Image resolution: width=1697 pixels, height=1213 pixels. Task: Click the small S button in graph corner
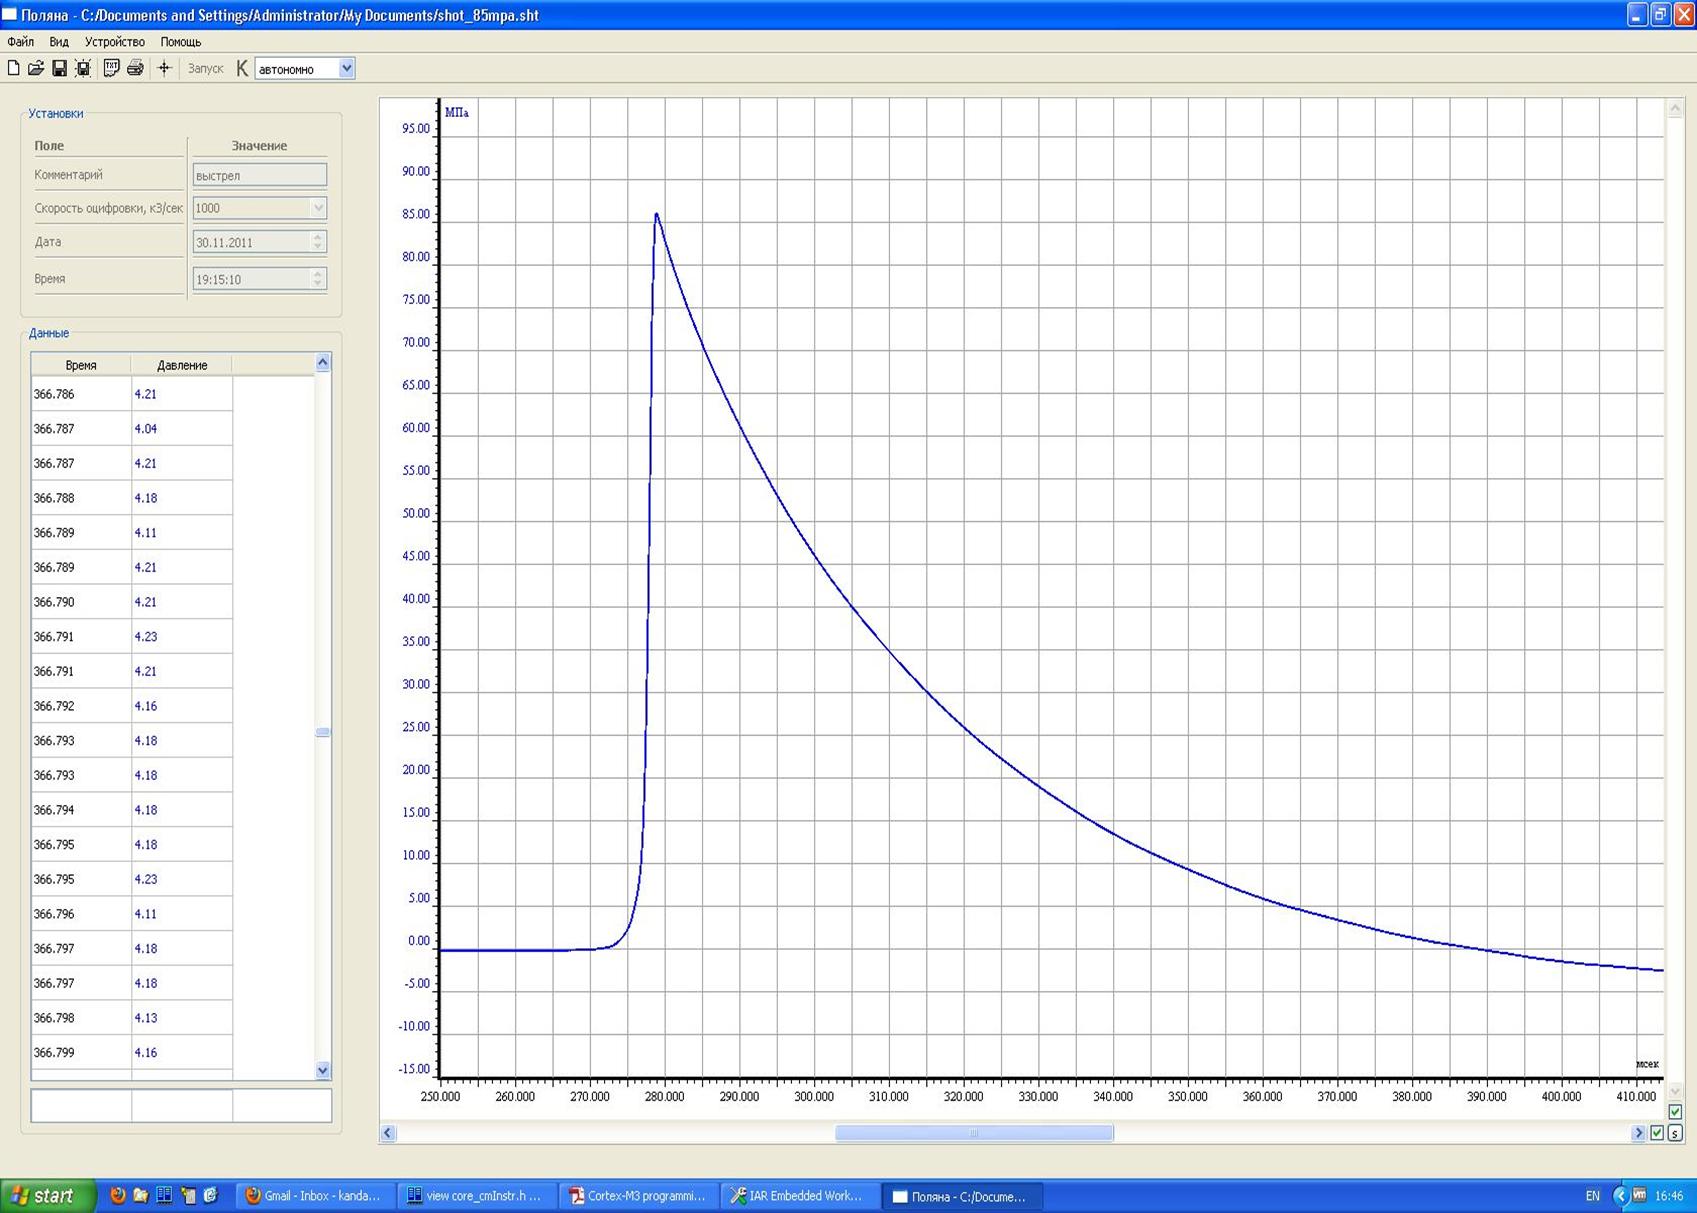tap(1675, 1133)
